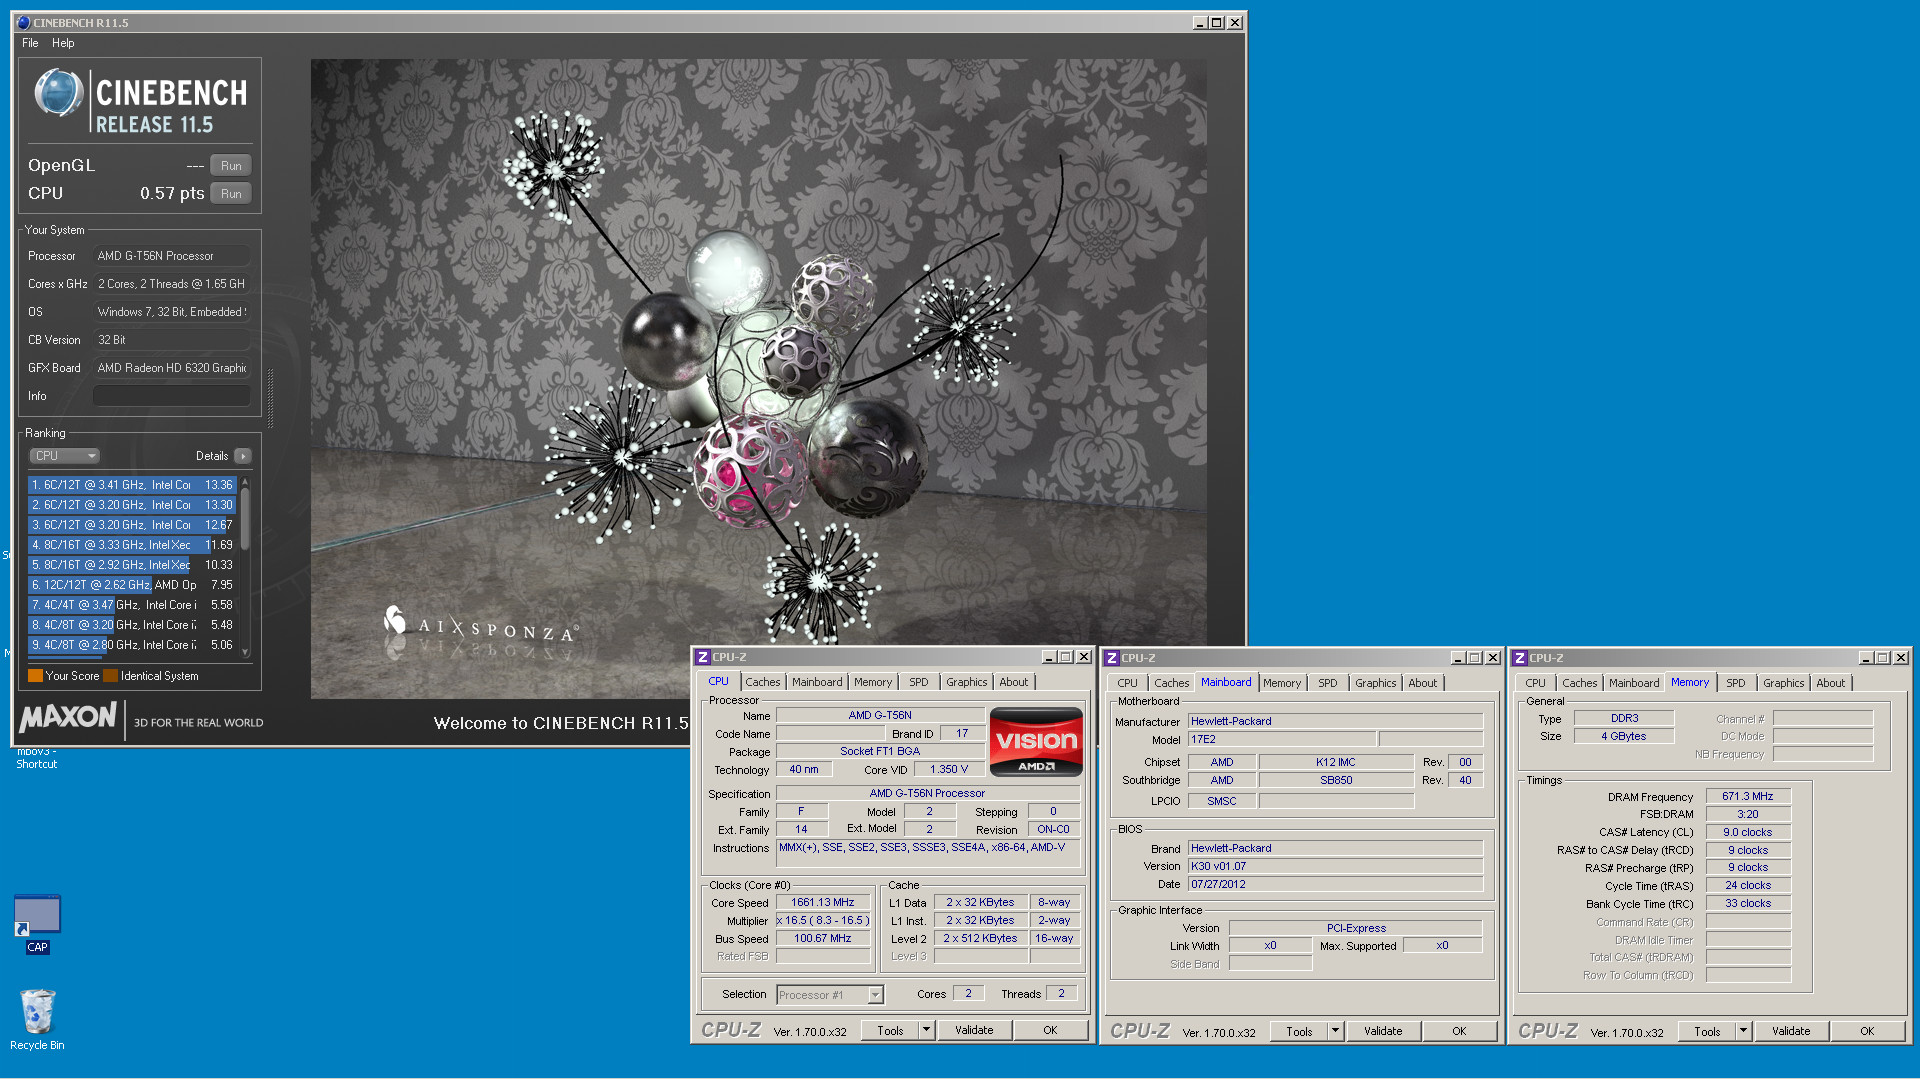Viewport: 1920px width, 1080px height.
Task: Click OK in Memory CPU-Z window
Action: tap(1867, 1031)
